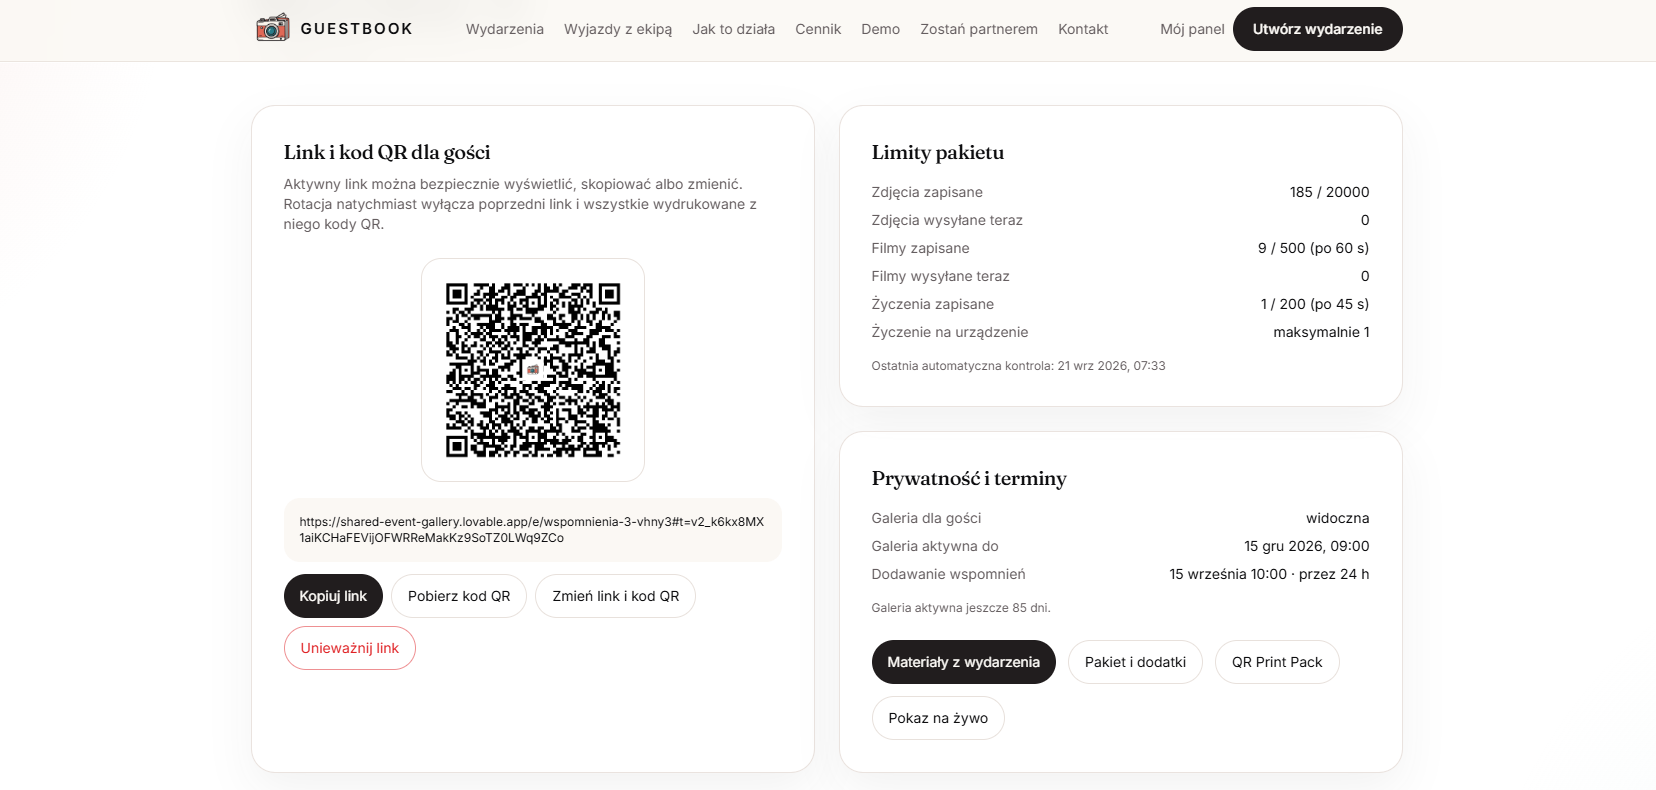Go to Jak to działa
This screenshot has height=790, width=1656.
[x=734, y=29]
